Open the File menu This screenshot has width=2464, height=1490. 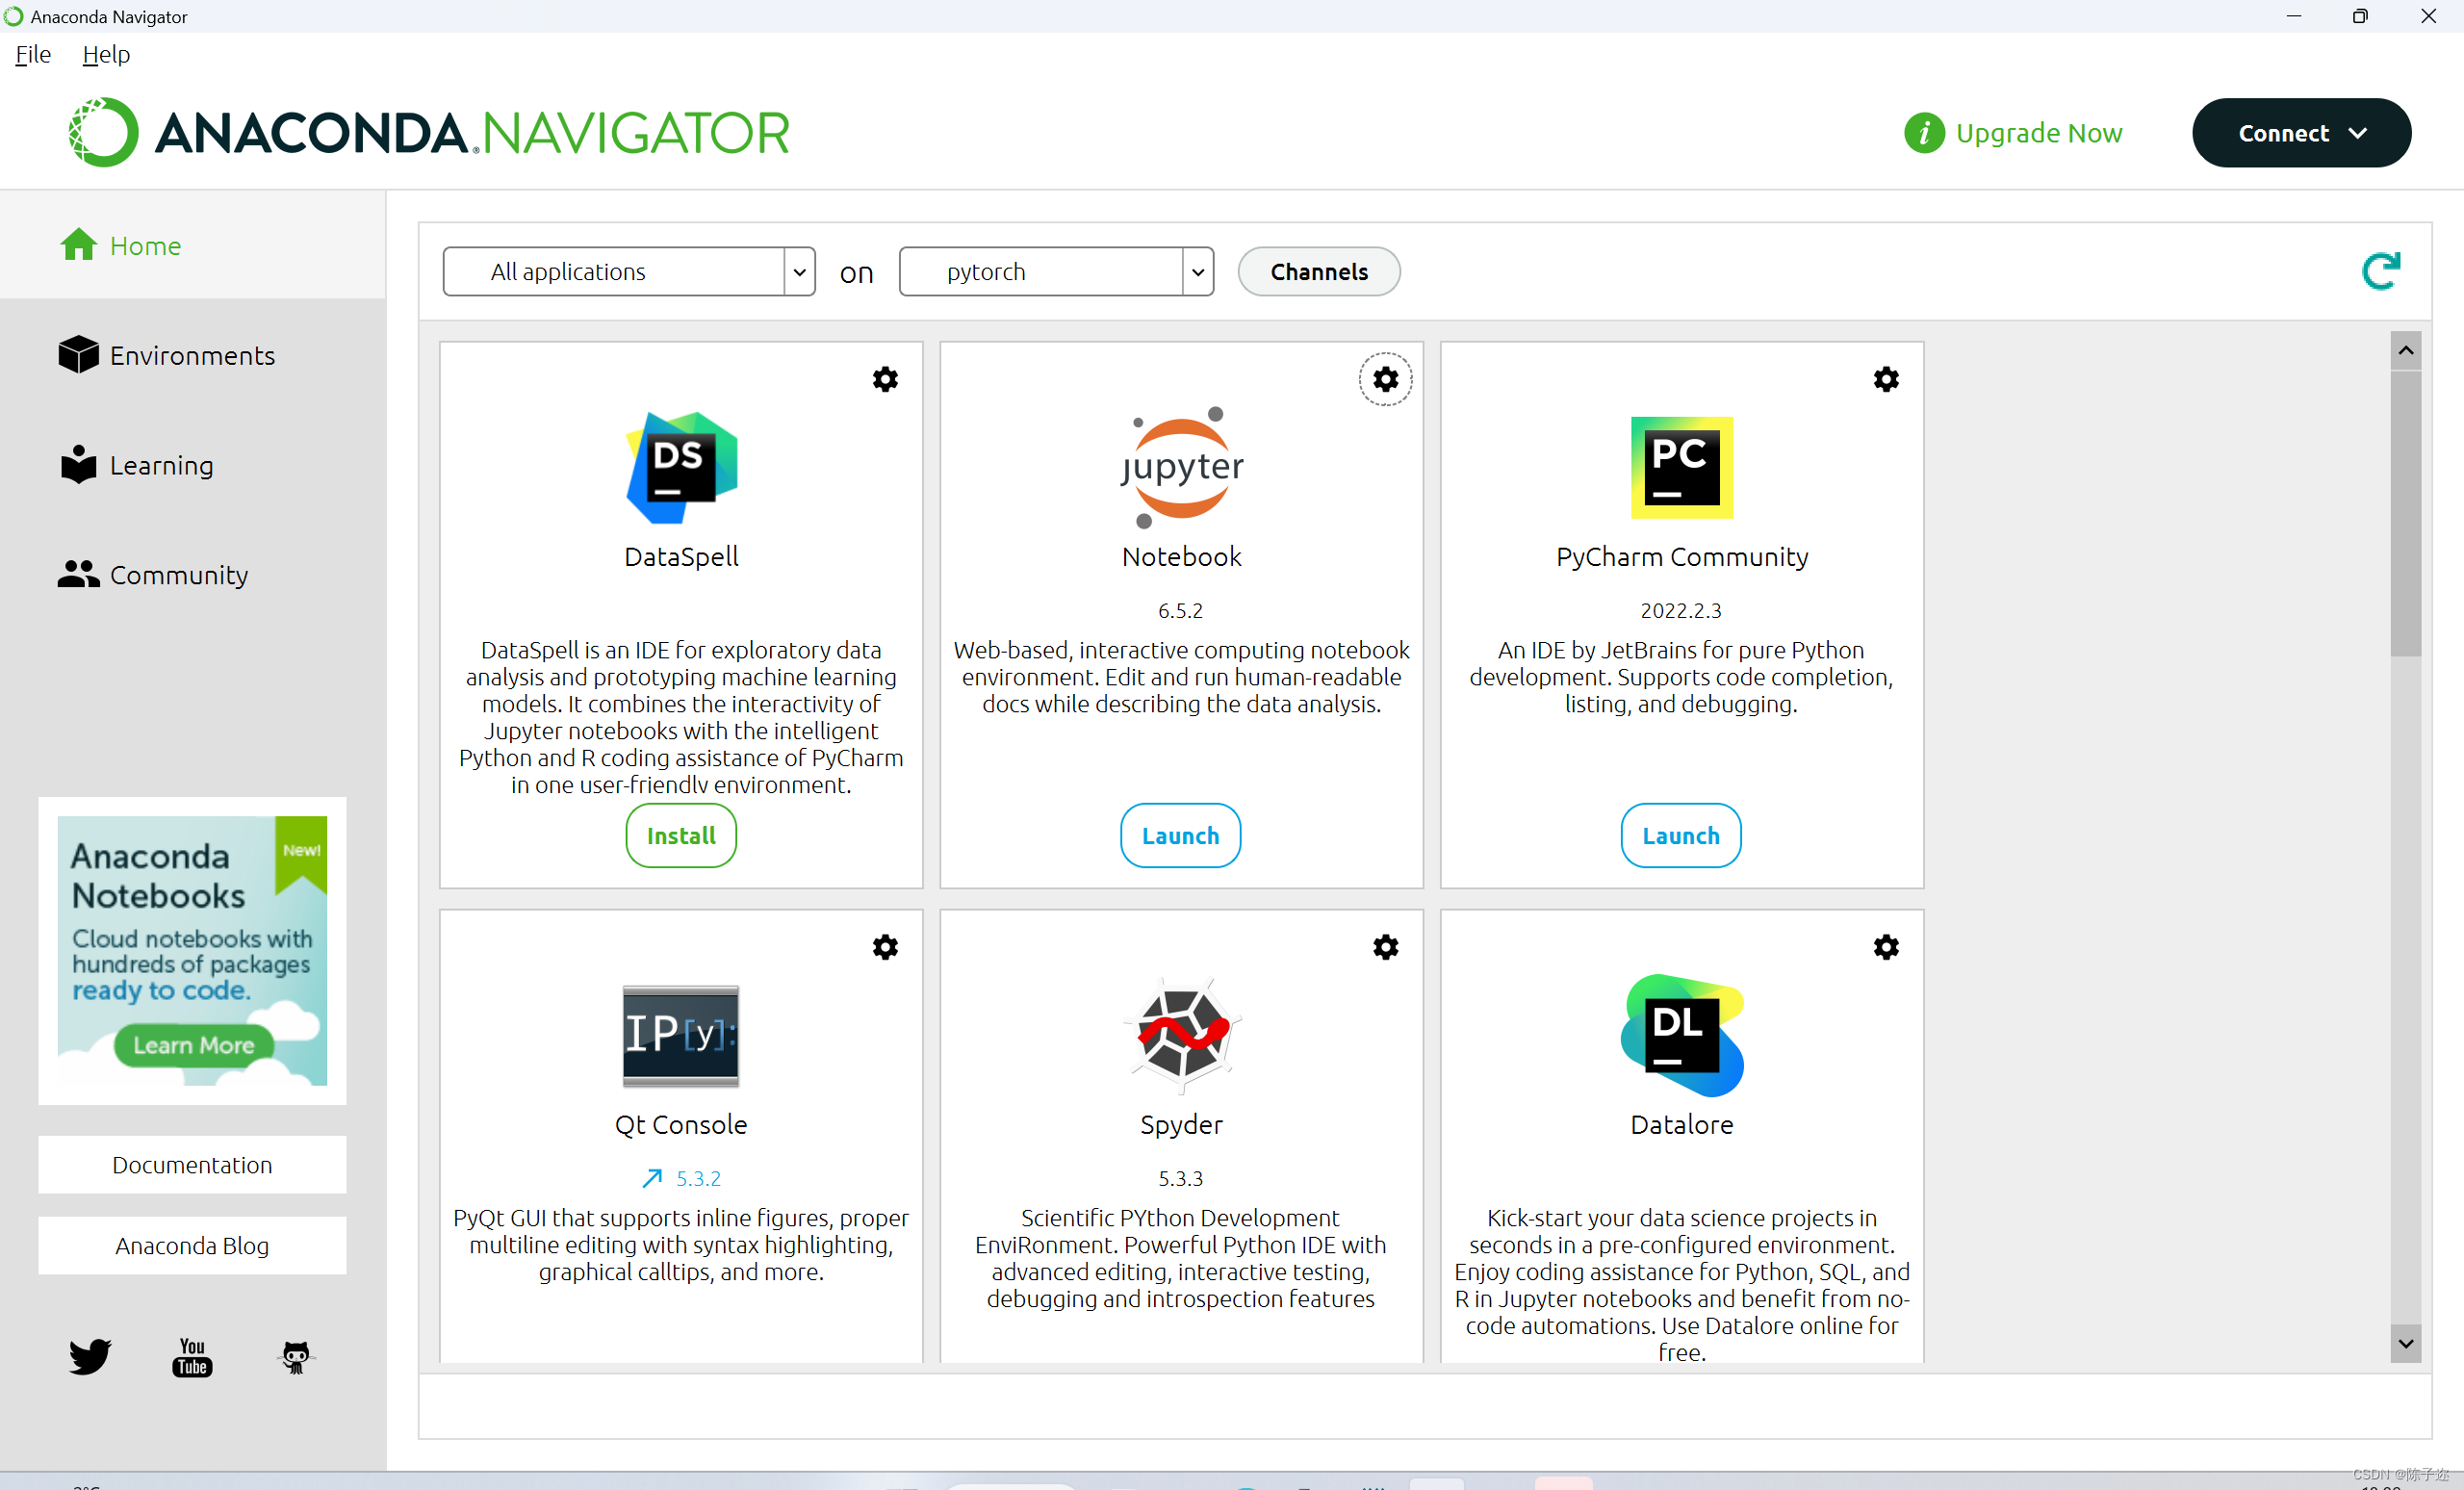pos(33,54)
